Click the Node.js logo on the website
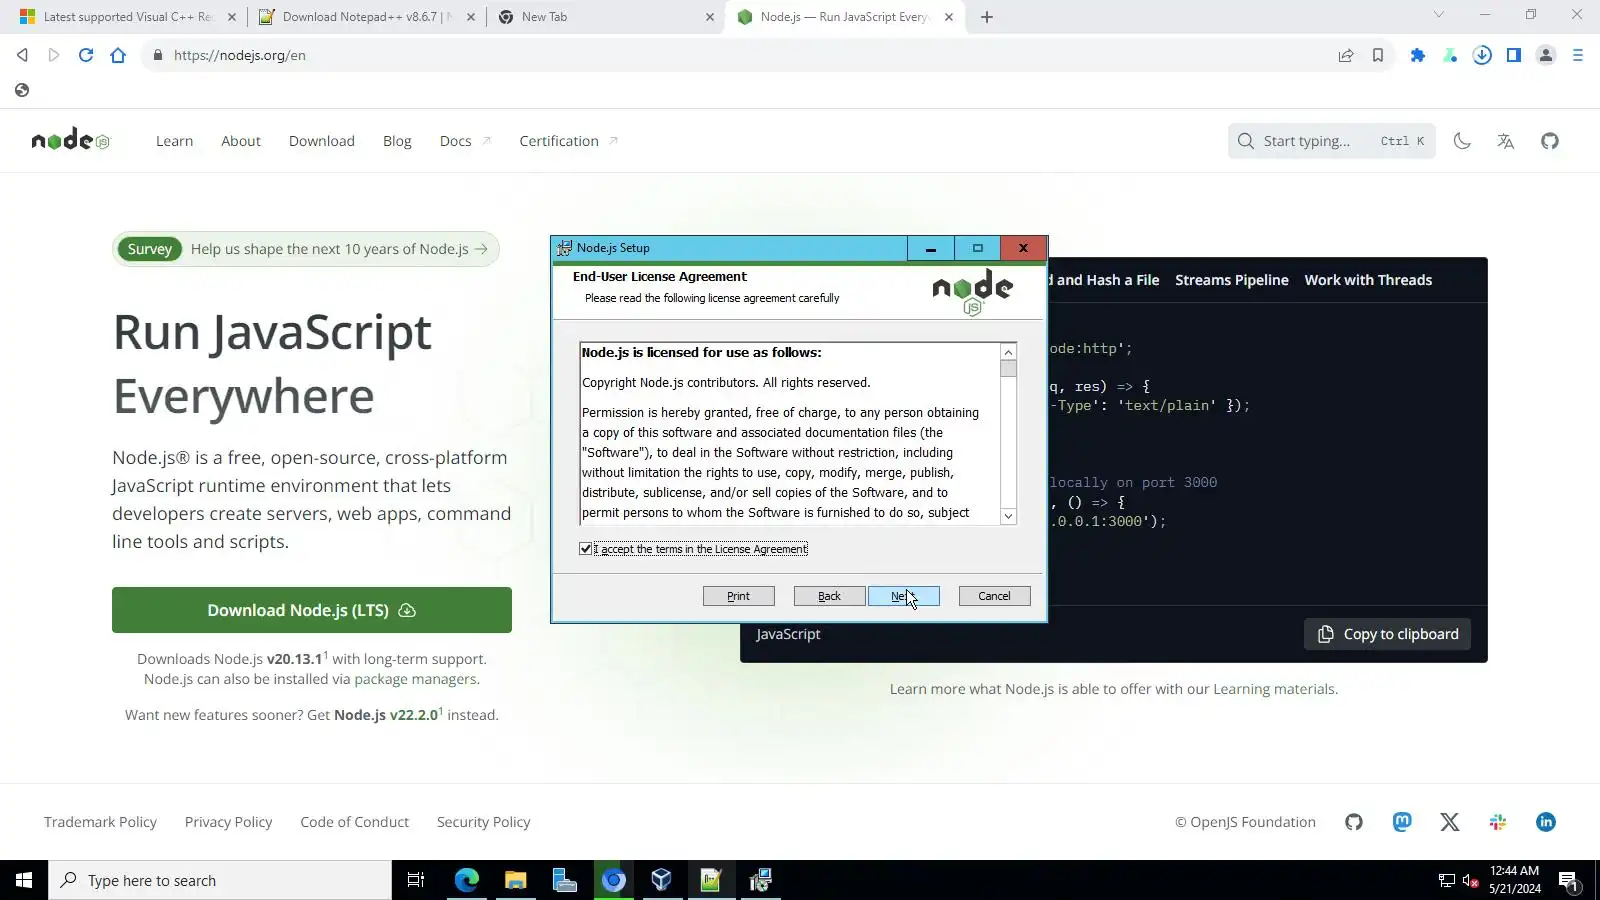1600x900 pixels. pos(70,141)
